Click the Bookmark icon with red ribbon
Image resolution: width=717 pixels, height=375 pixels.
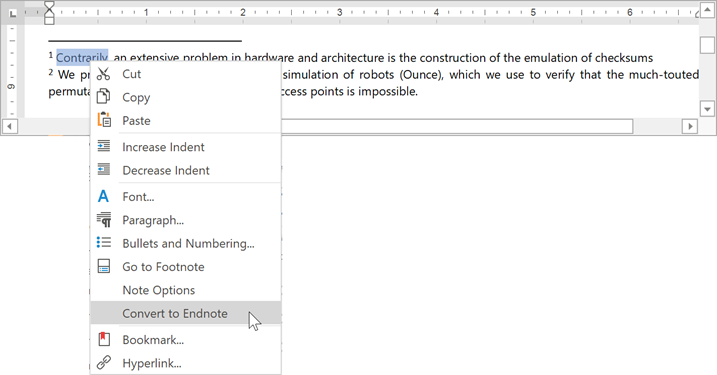pyautogui.click(x=104, y=339)
